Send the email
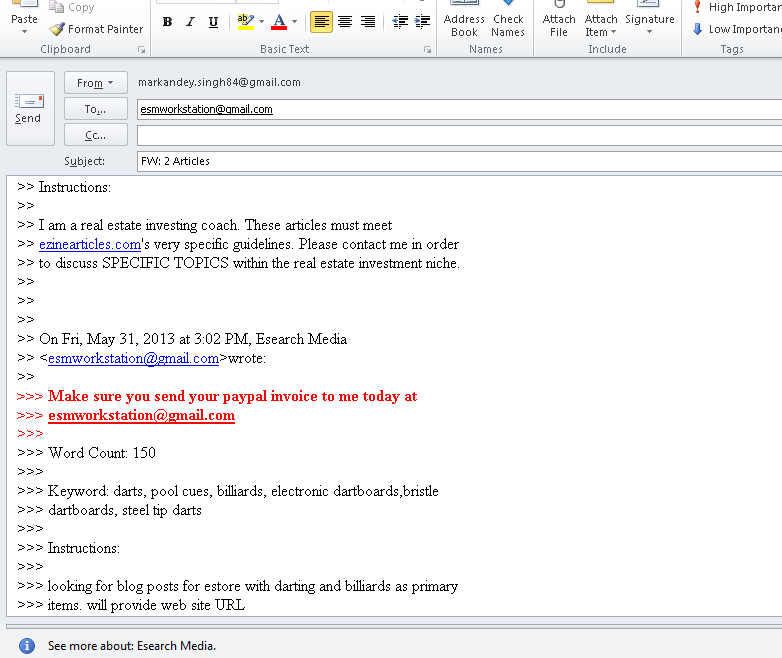 coord(30,109)
